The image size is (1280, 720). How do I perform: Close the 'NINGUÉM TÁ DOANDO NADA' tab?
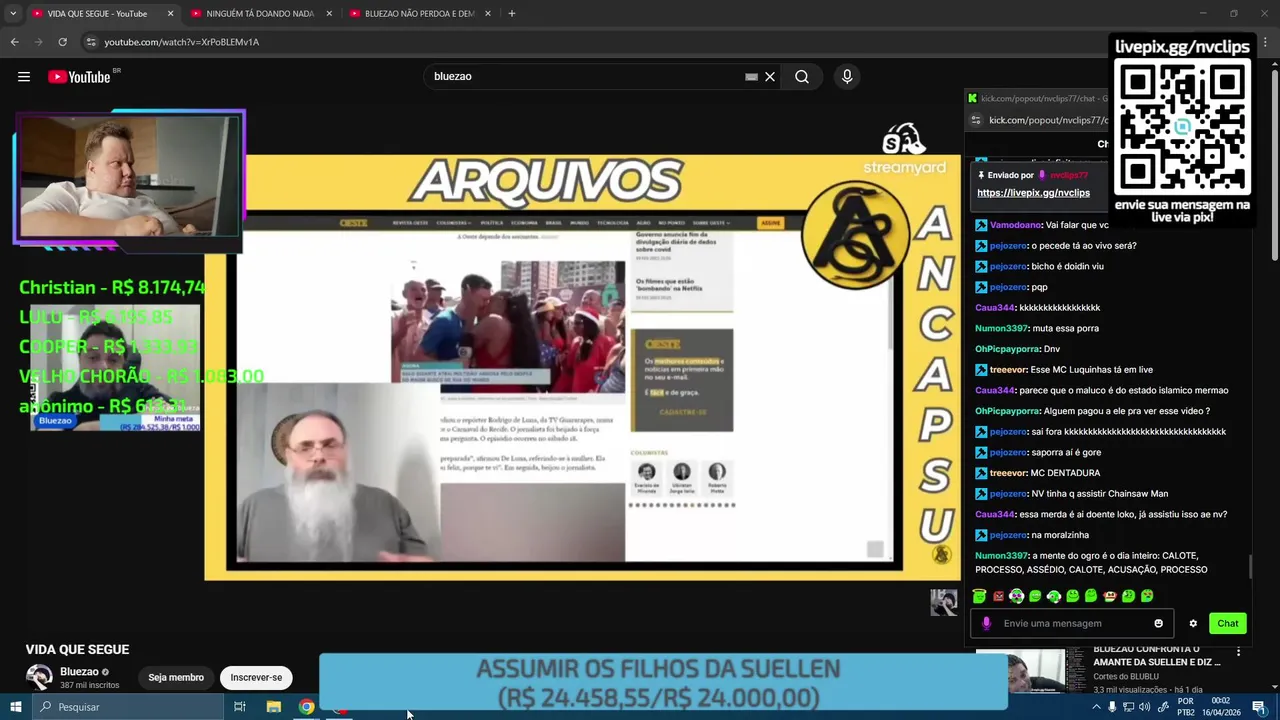tap(329, 14)
